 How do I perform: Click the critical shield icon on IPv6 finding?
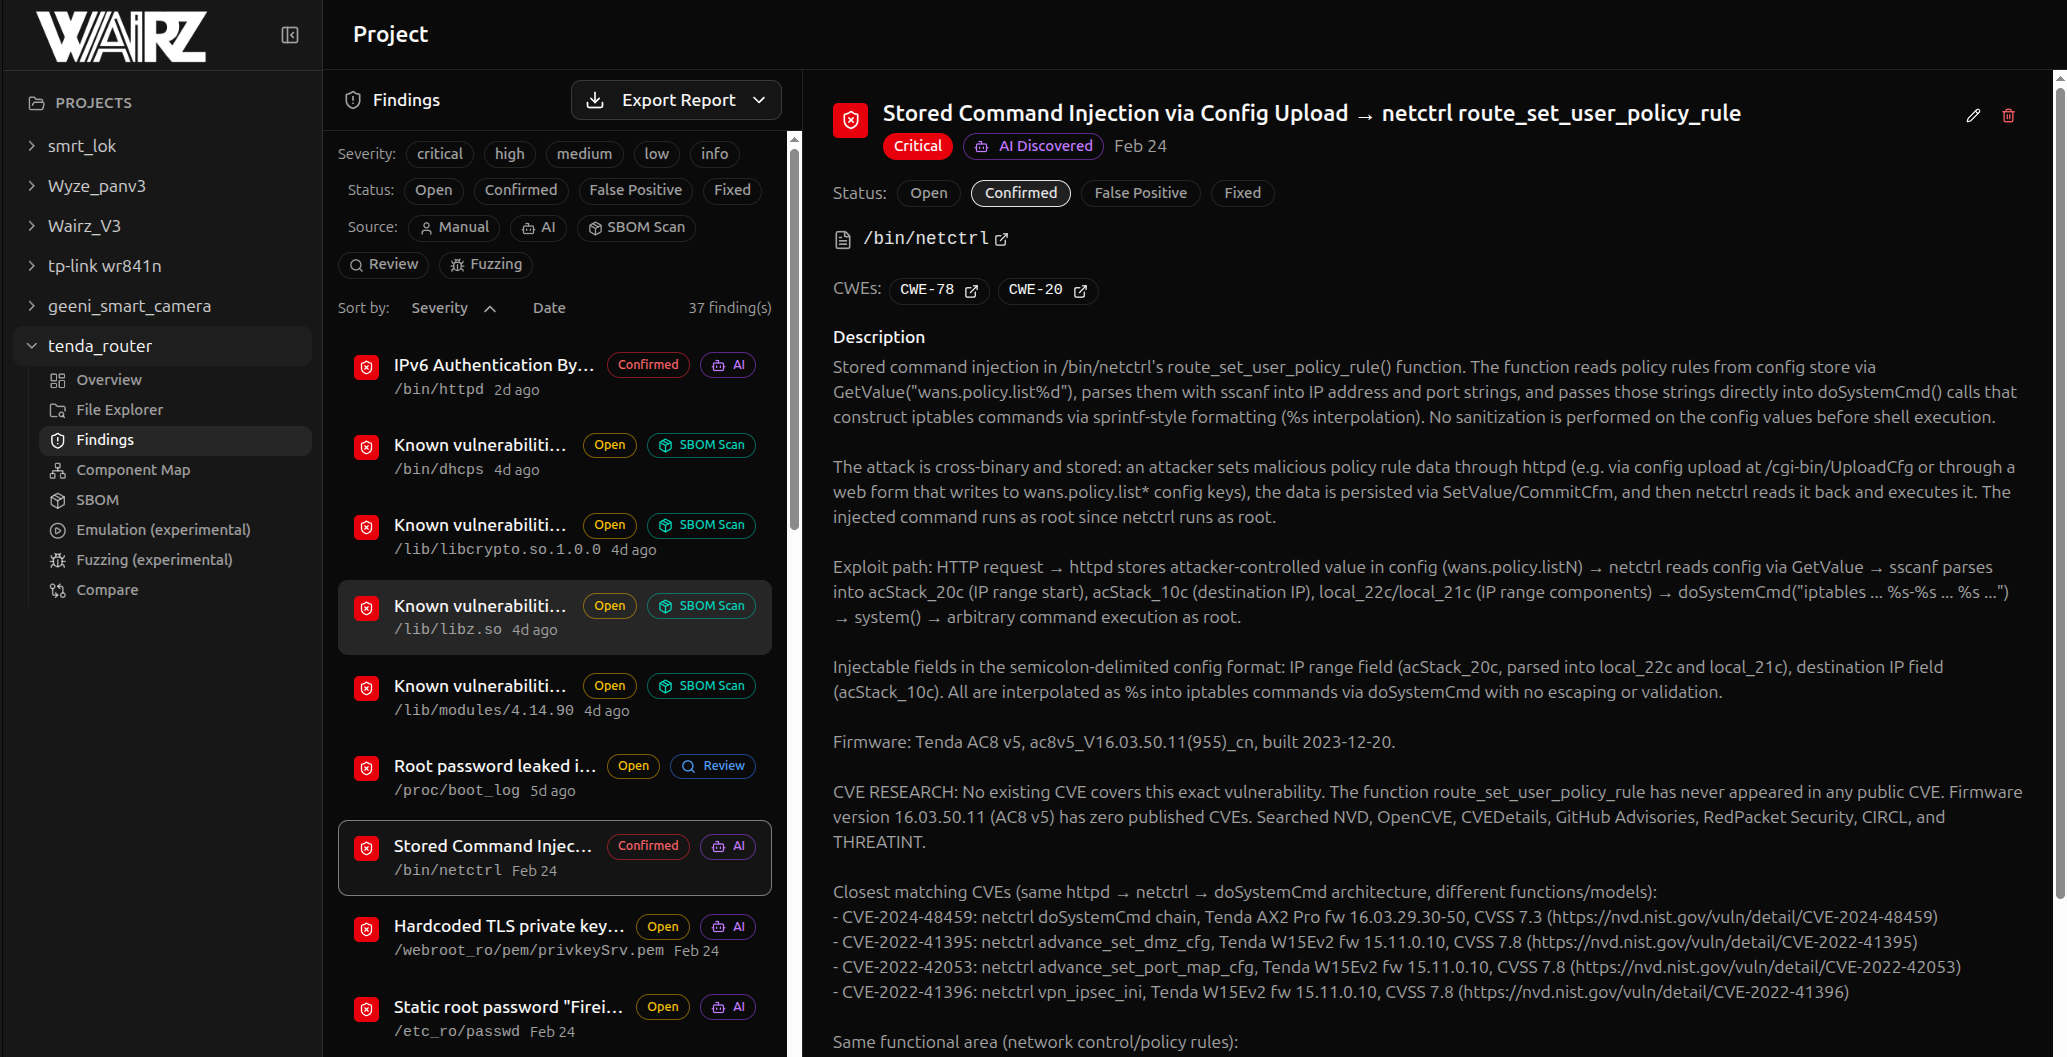coord(367,368)
